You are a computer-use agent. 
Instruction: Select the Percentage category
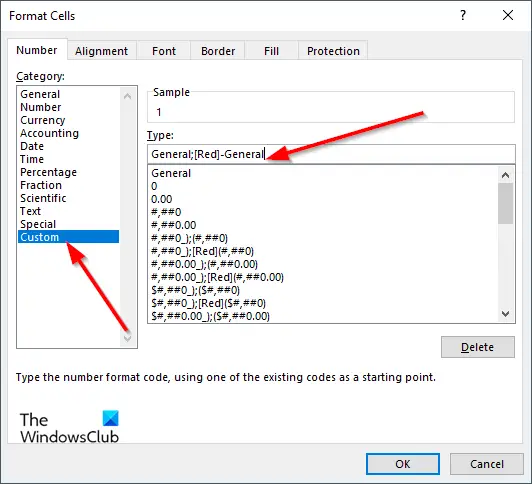48,172
